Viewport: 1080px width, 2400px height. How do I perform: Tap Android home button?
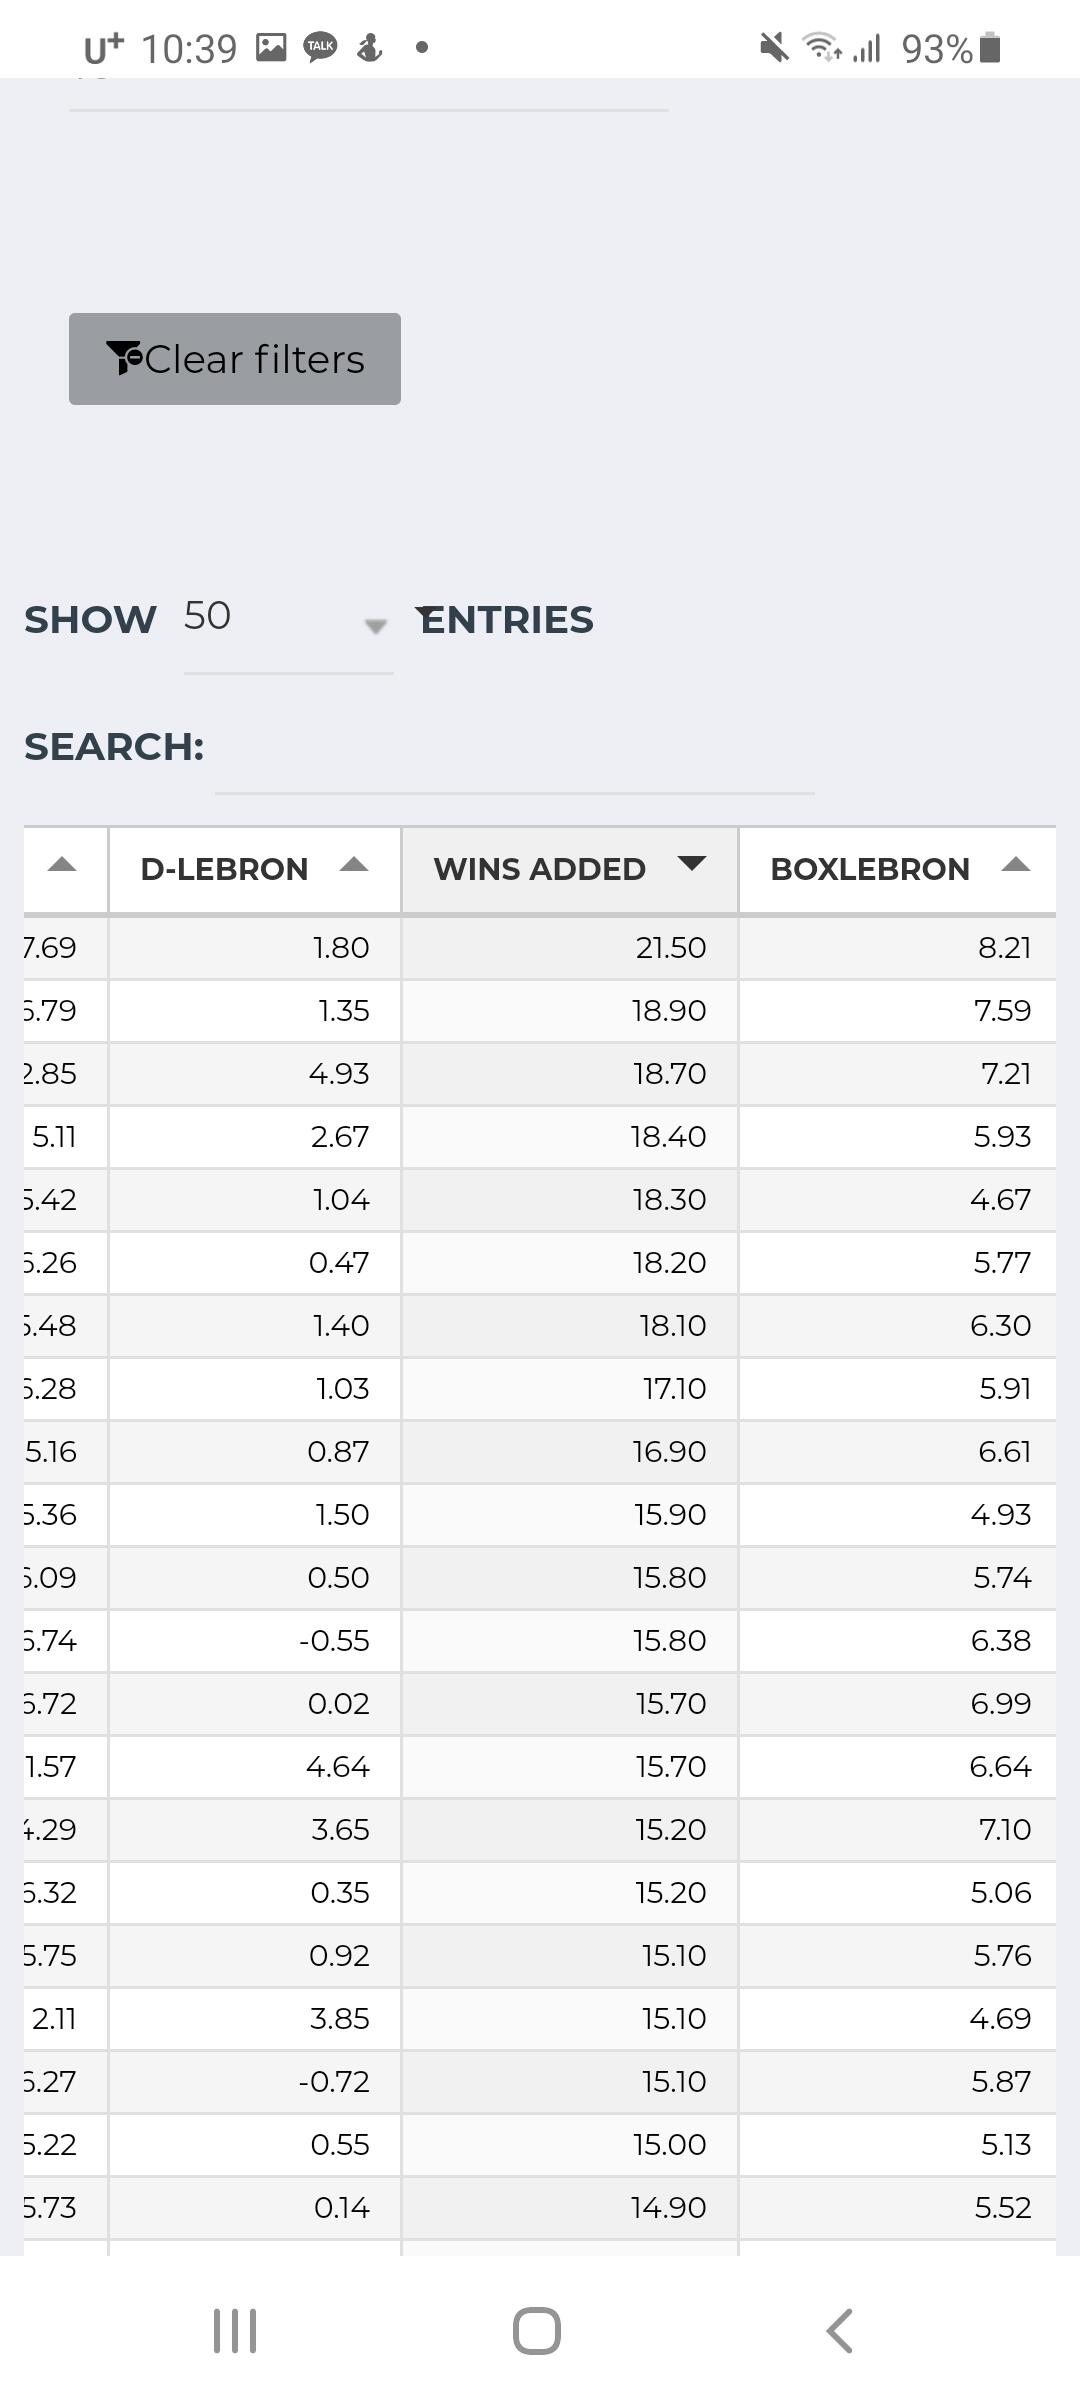[537, 2331]
